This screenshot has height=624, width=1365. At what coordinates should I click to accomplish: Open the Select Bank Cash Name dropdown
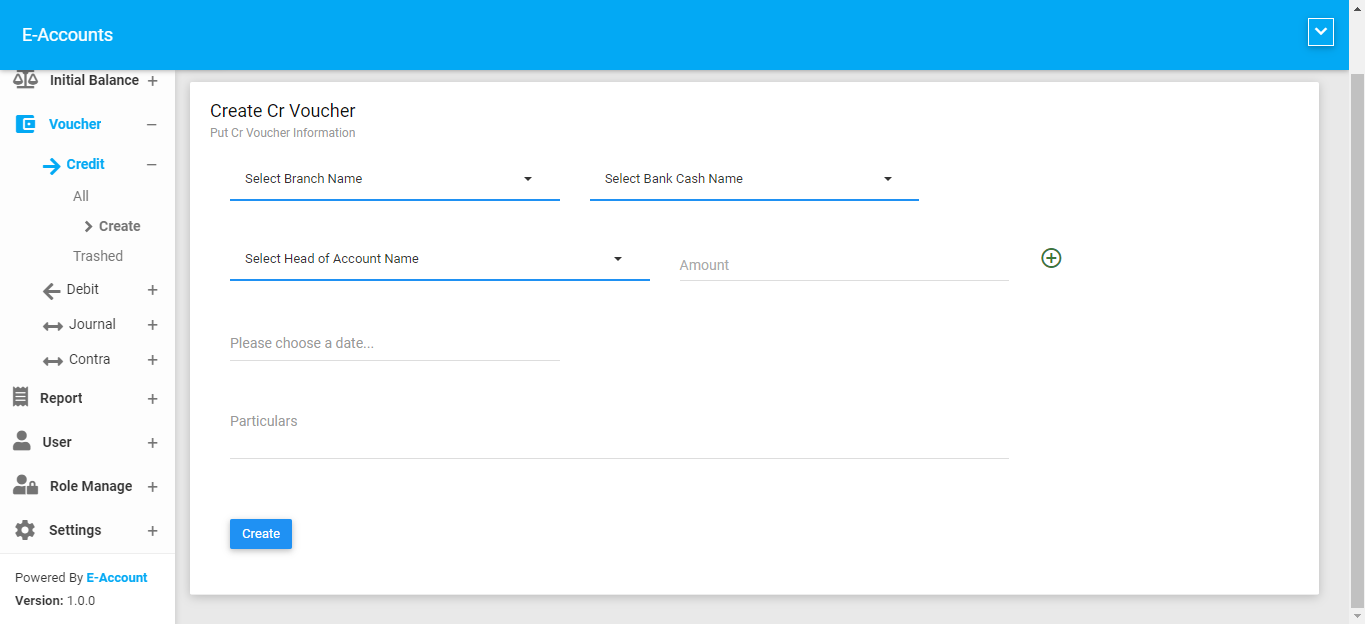tap(753, 179)
